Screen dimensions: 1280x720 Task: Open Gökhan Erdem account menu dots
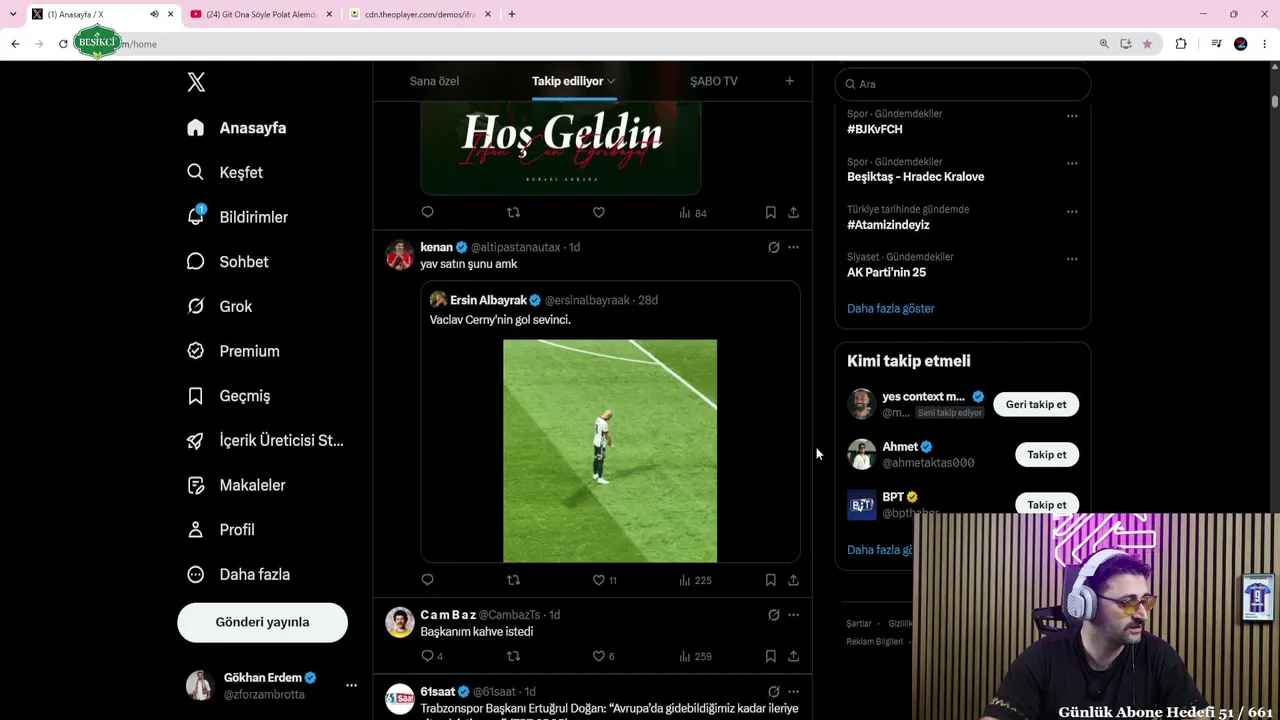pyautogui.click(x=351, y=685)
